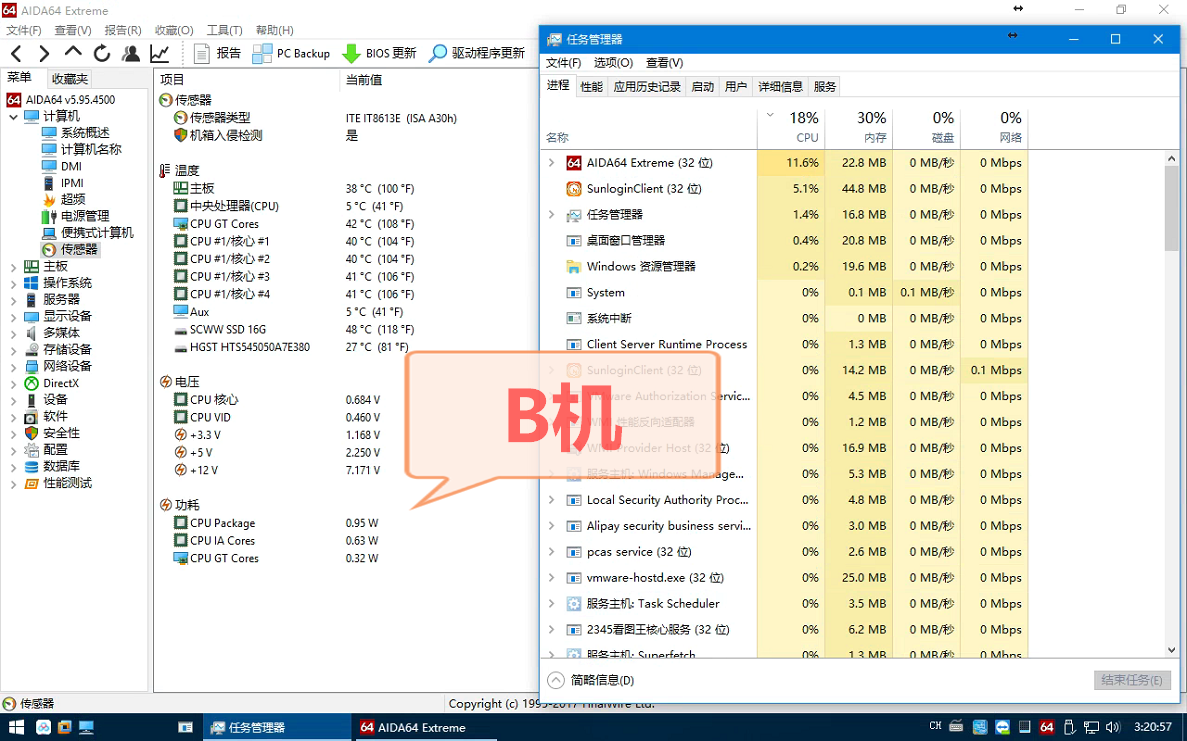The image size is (1187, 741).
Task: Select the Windows 资源管理器 process row
Action: 783,266
